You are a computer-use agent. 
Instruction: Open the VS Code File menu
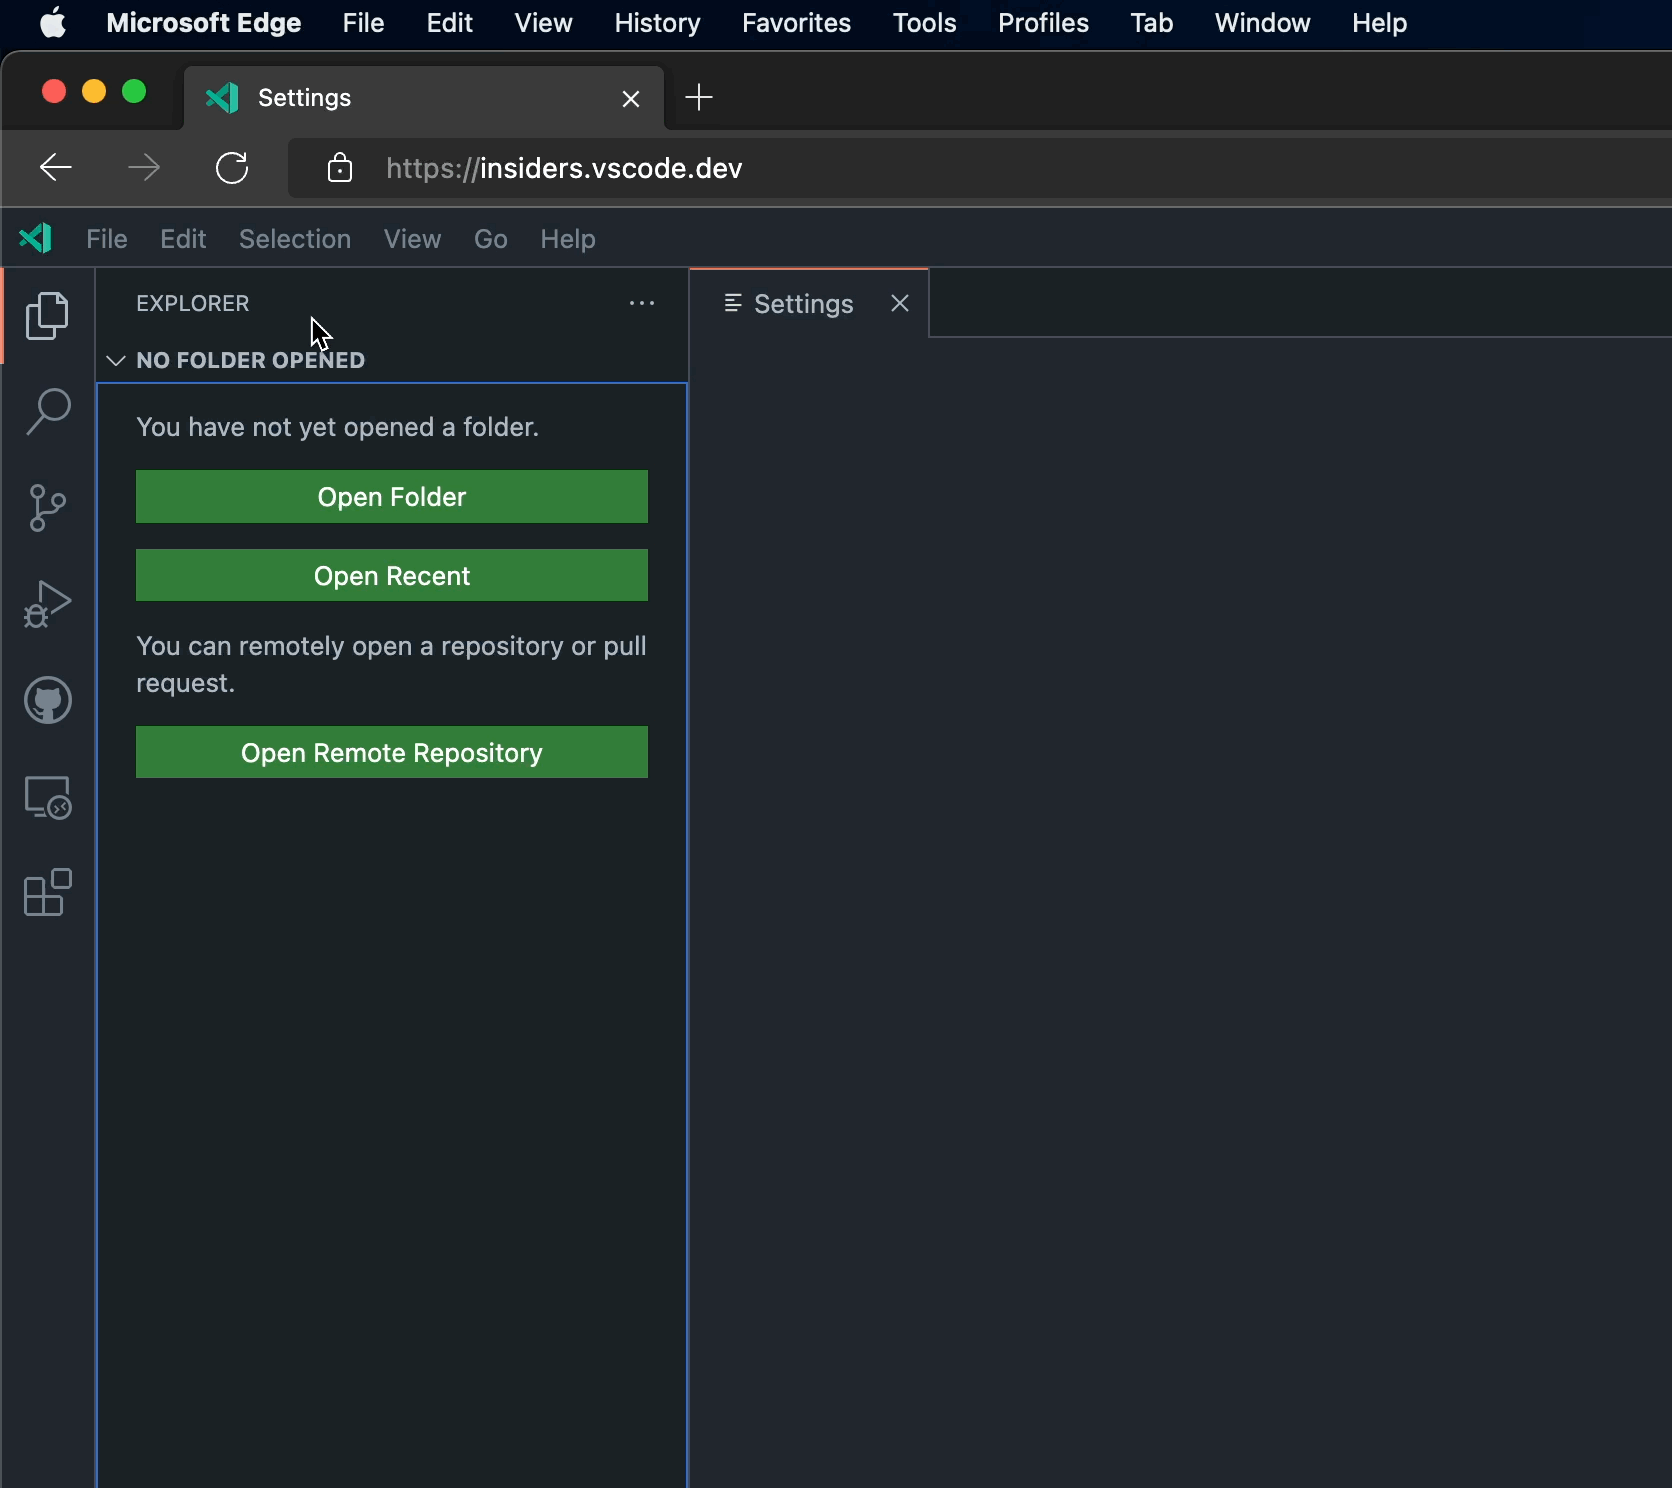coord(106,239)
